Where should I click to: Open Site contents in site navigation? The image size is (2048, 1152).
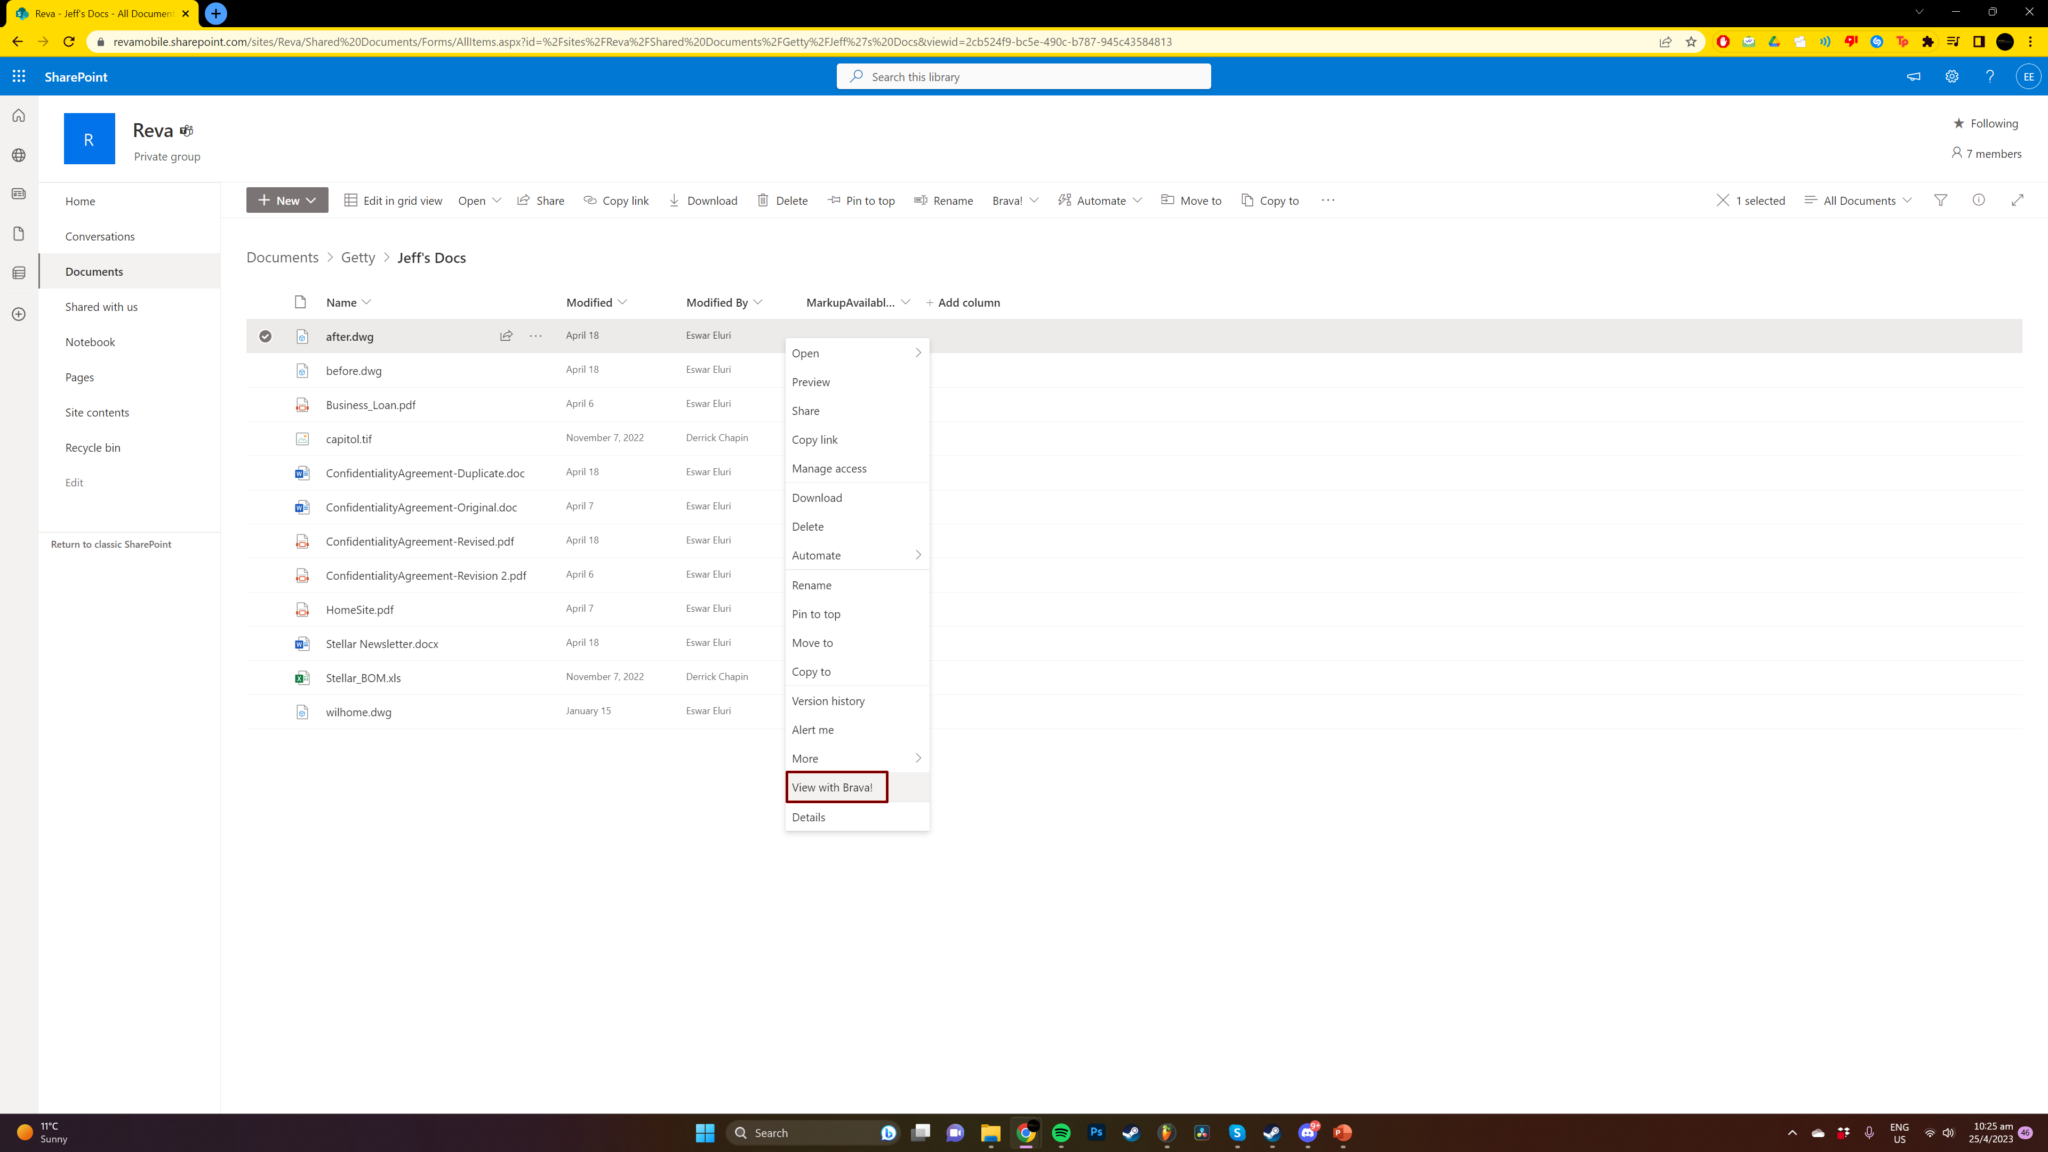click(x=97, y=412)
